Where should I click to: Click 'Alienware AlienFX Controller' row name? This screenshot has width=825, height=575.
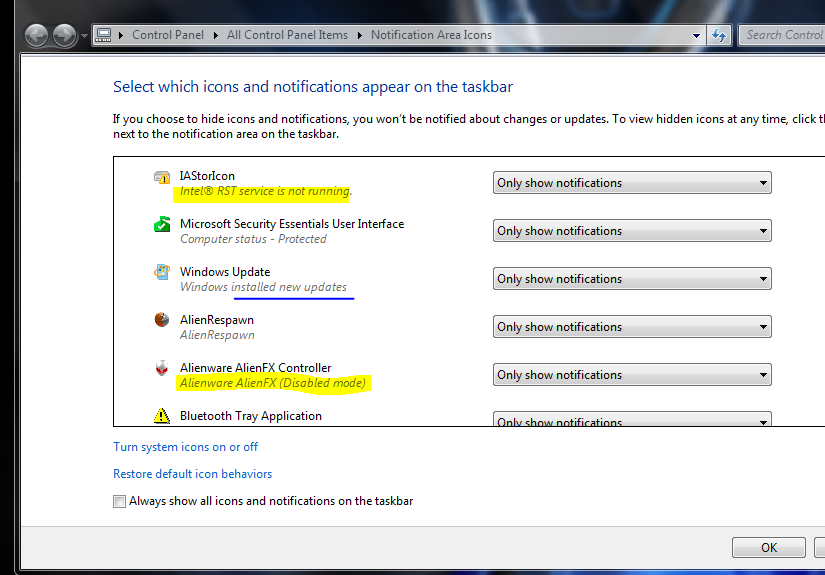click(256, 368)
